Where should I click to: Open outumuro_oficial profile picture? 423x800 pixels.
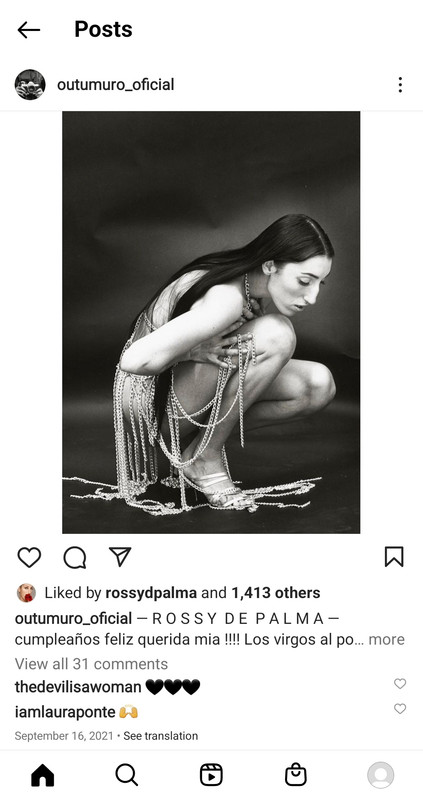[x=30, y=85]
